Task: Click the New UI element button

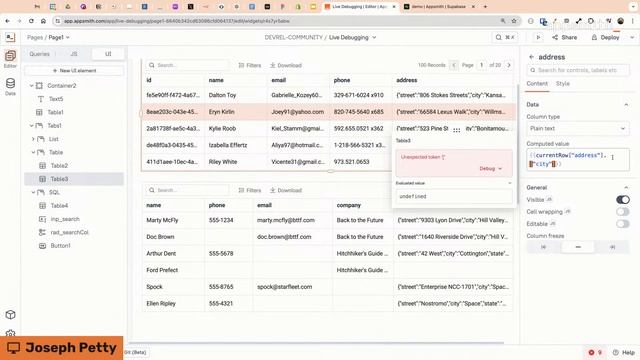Action: tap(74, 71)
